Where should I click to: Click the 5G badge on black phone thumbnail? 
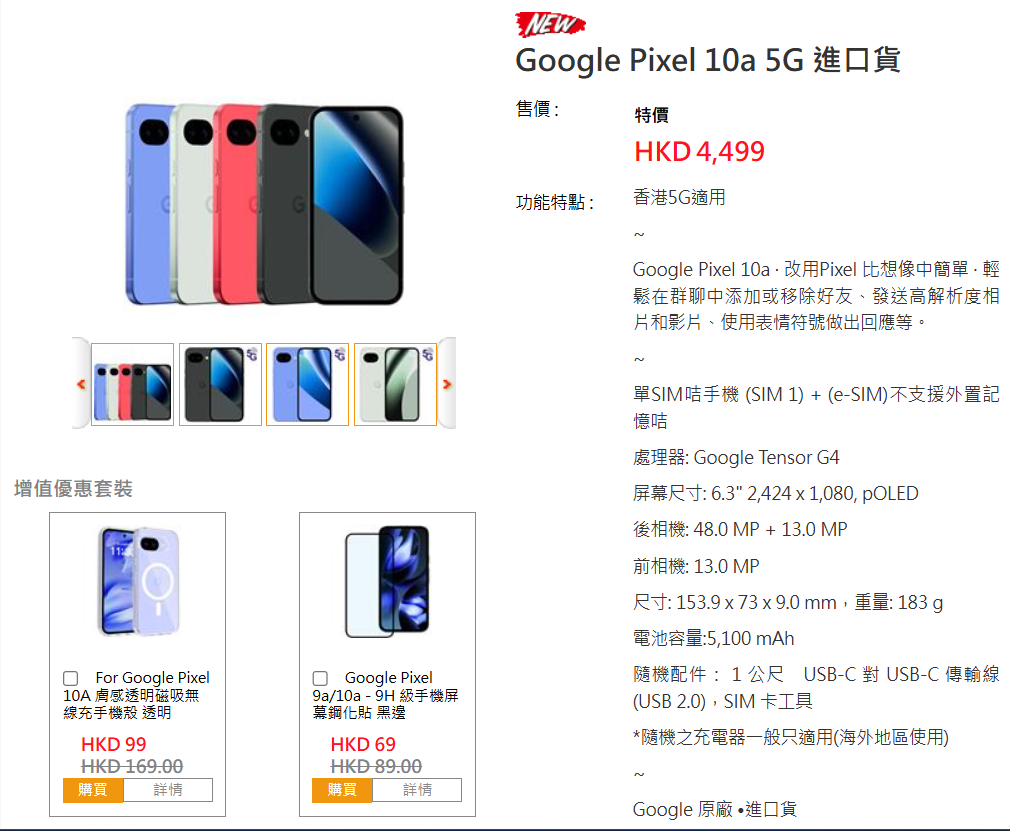(x=252, y=354)
